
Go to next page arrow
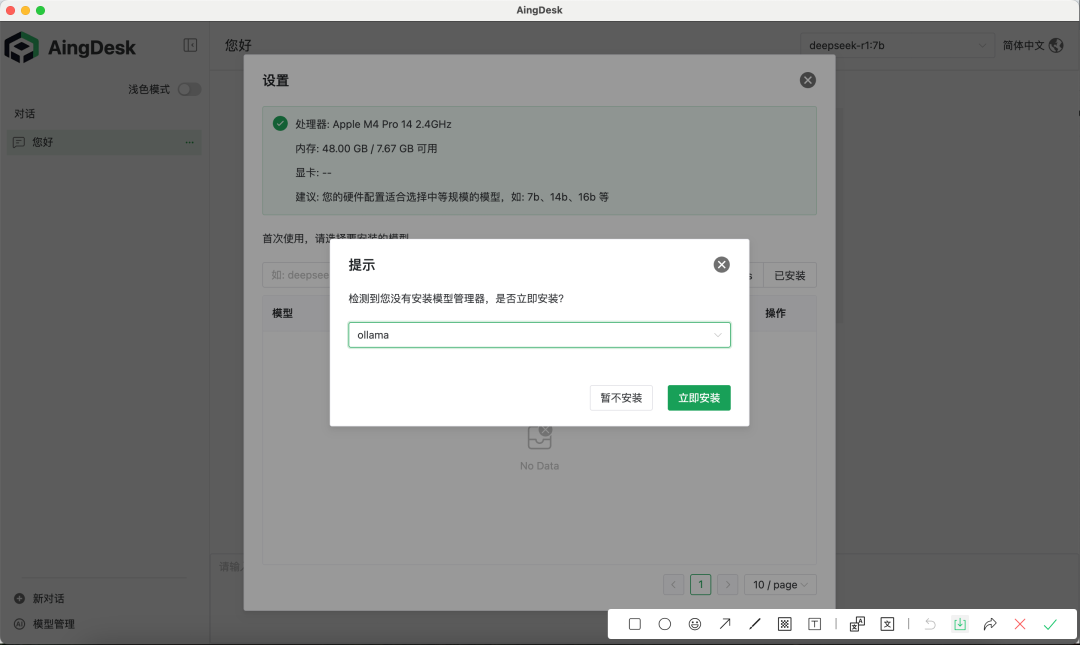click(x=727, y=584)
